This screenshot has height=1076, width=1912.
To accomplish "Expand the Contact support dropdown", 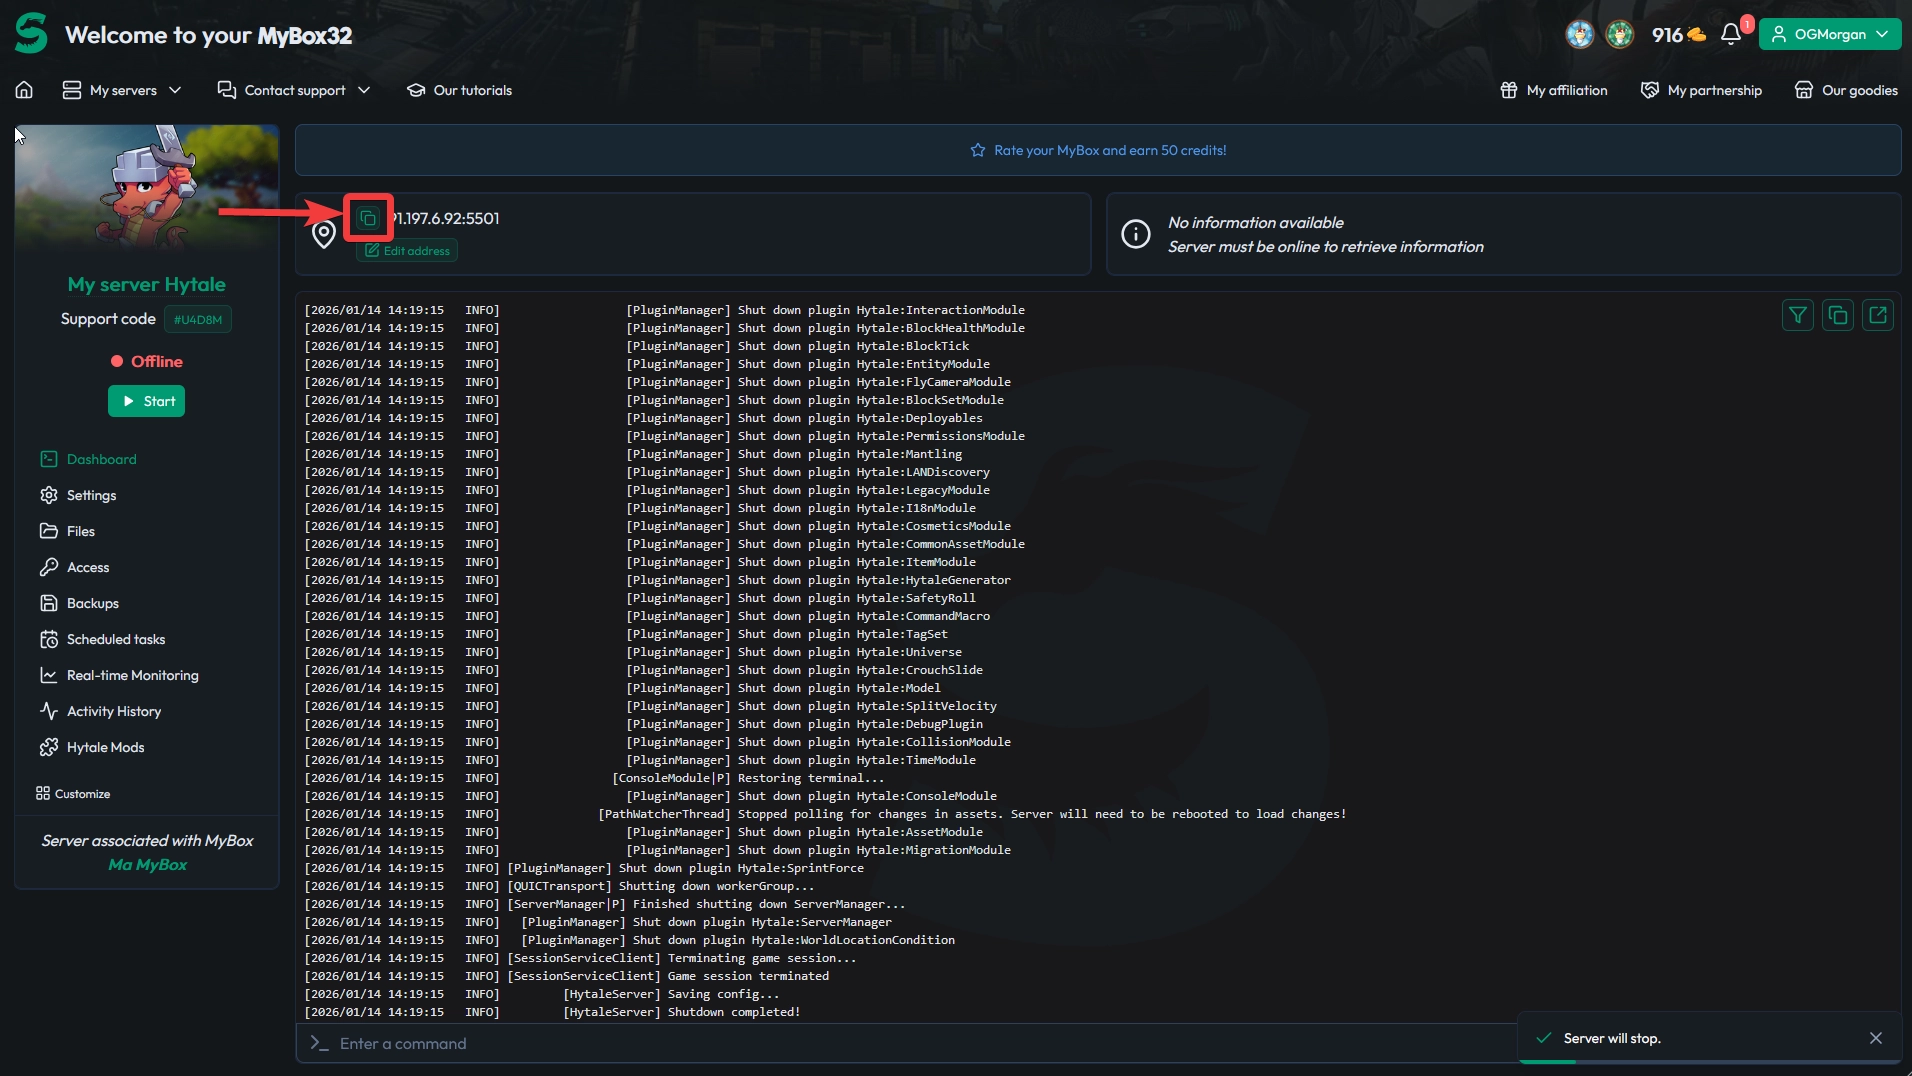I will (x=294, y=90).
